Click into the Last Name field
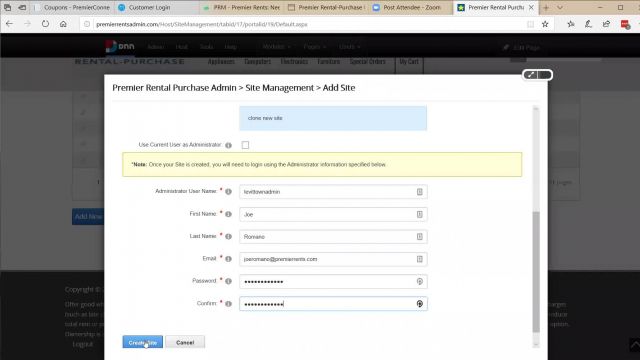Viewport: 640px width, 360px height. click(333, 237)
